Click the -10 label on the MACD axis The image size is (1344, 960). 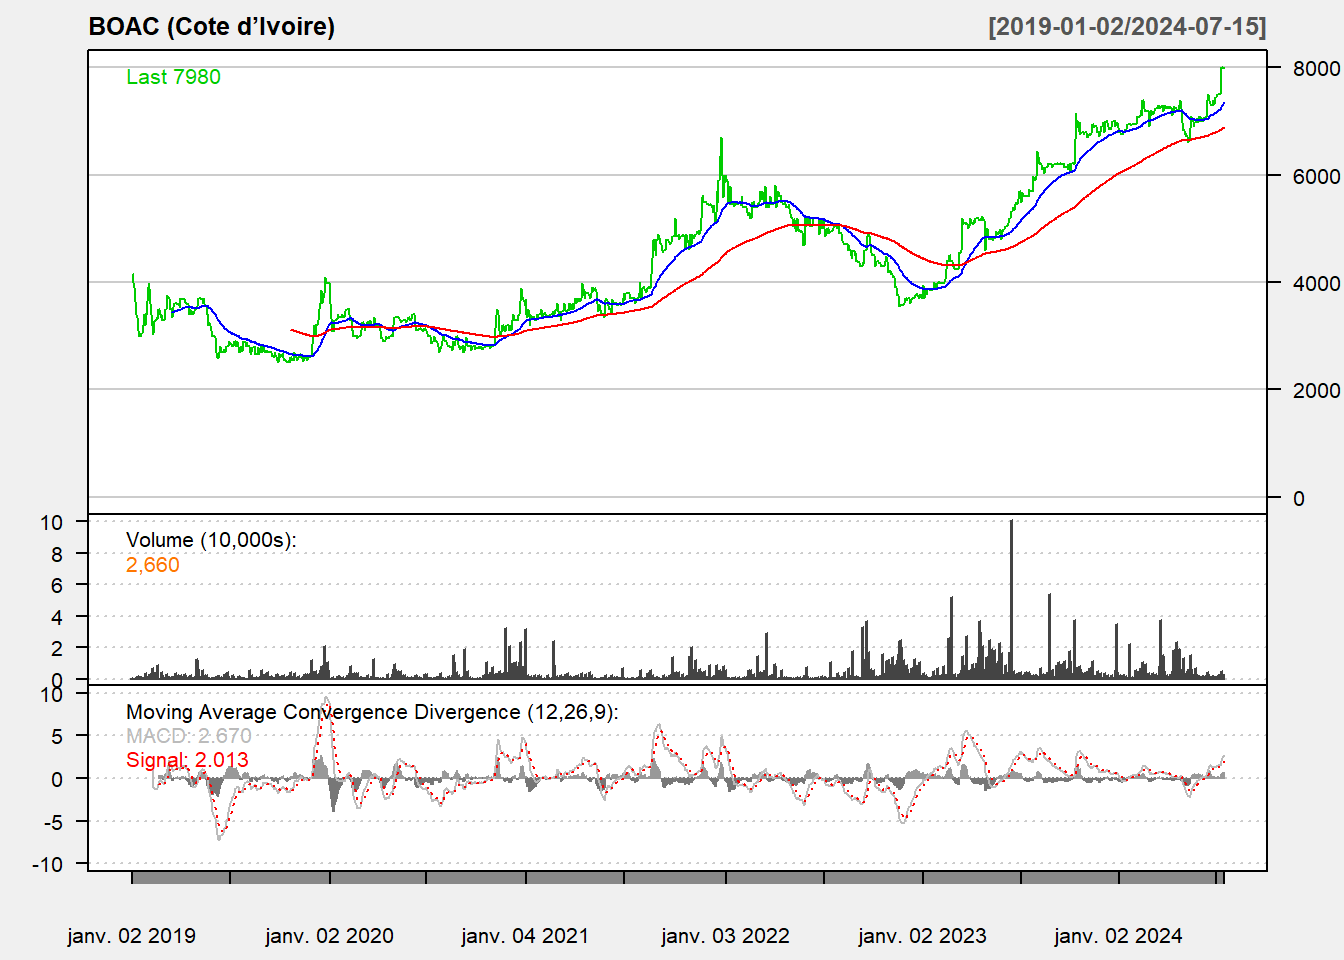click(48, 865)
